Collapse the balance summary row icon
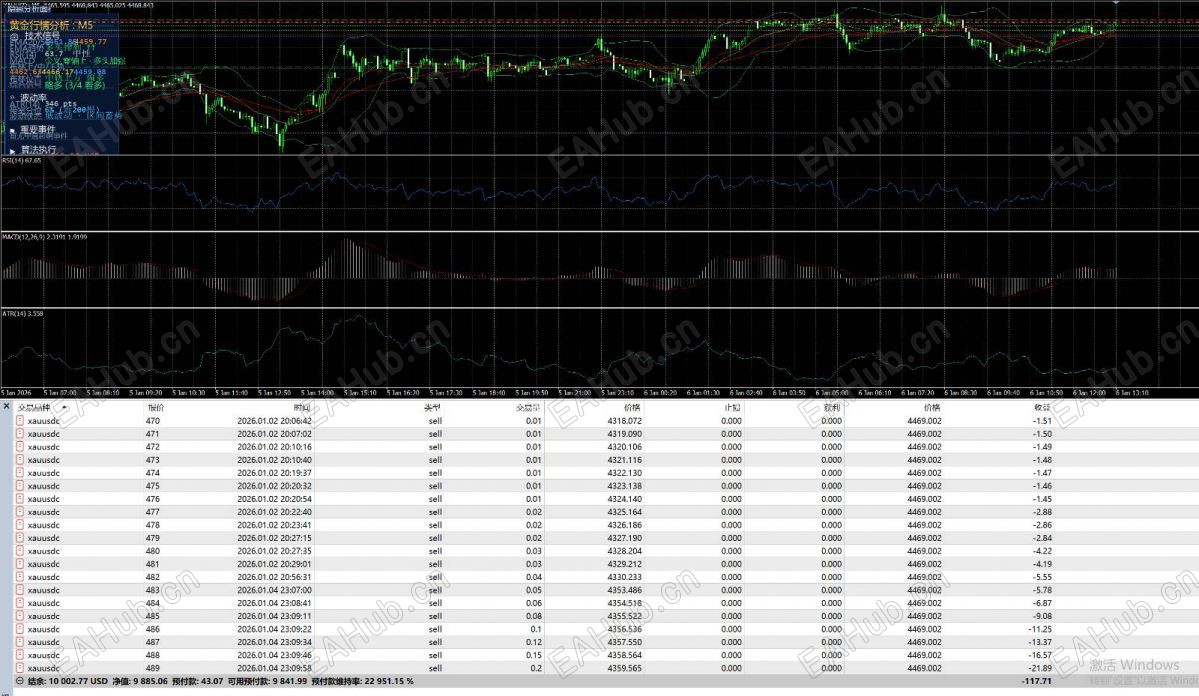 coord(20,681)
